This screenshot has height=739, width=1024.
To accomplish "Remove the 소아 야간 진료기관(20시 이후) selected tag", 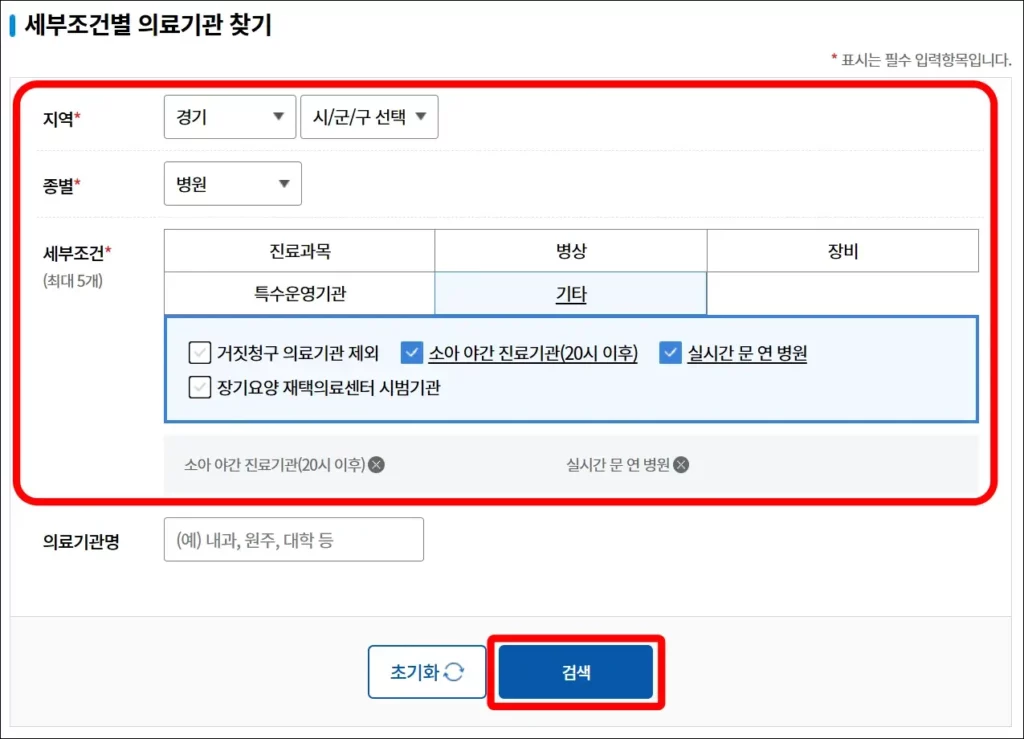I will click(x=377, y=465).
